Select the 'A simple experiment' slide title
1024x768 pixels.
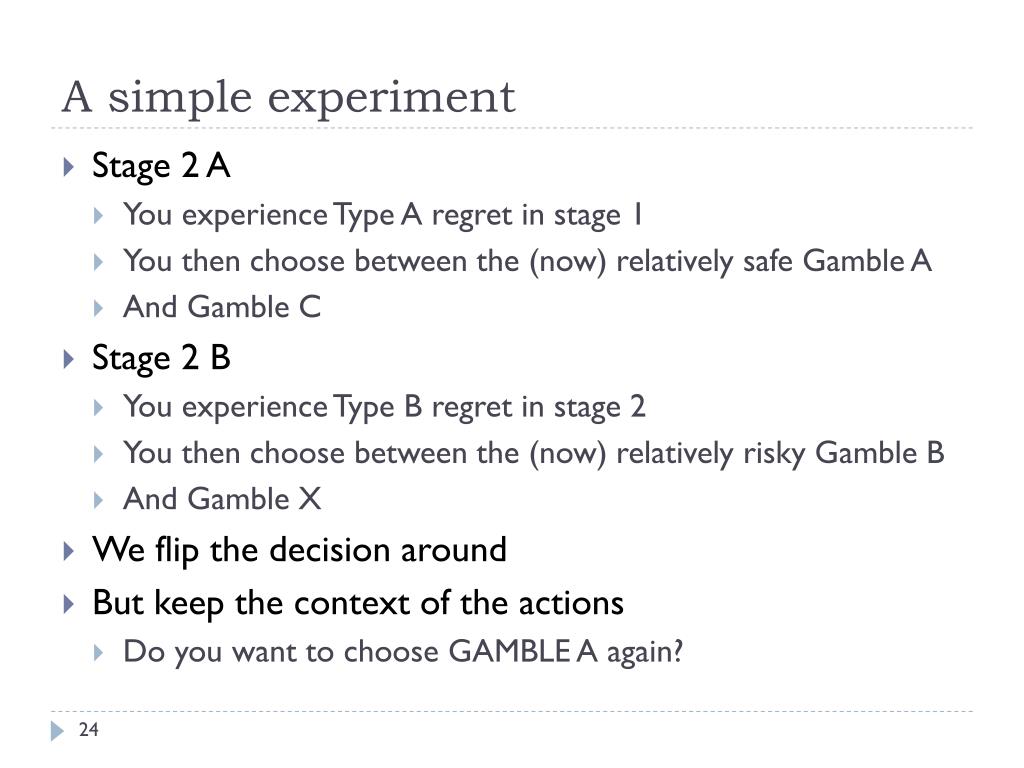[289, 97]
